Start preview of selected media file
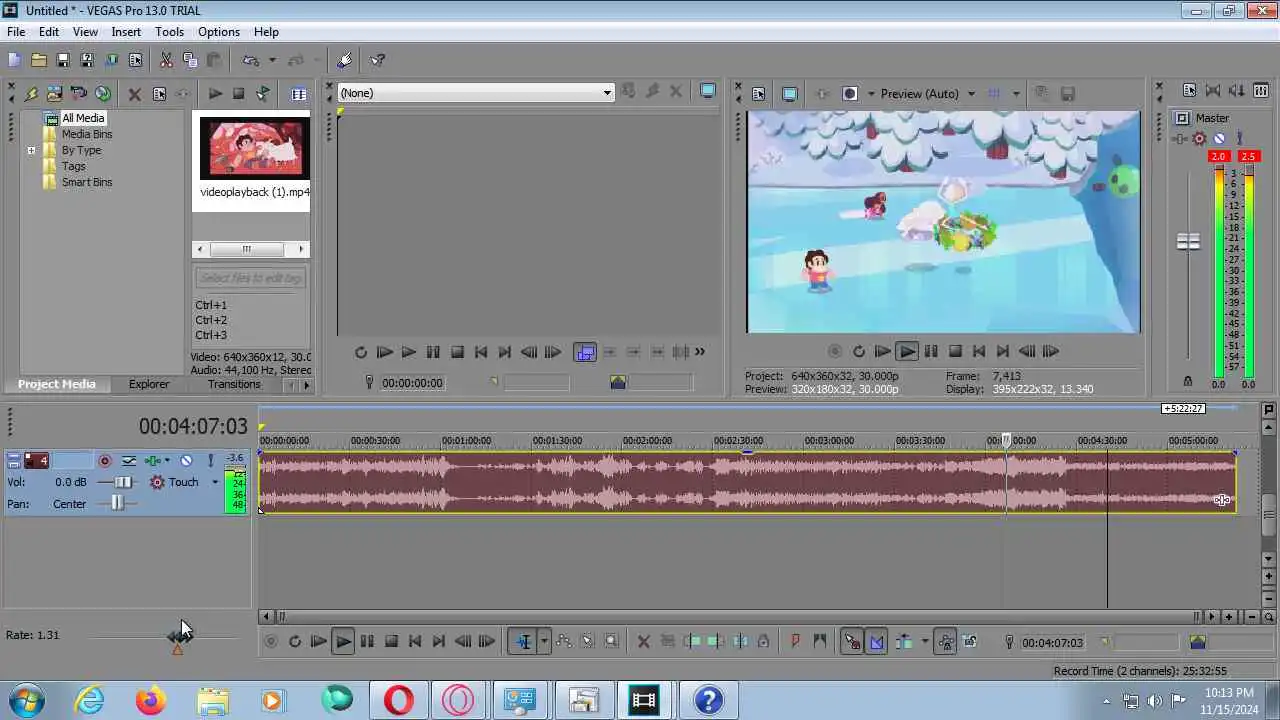This screenshot has height=720, width=1280. tap(215, 94)
